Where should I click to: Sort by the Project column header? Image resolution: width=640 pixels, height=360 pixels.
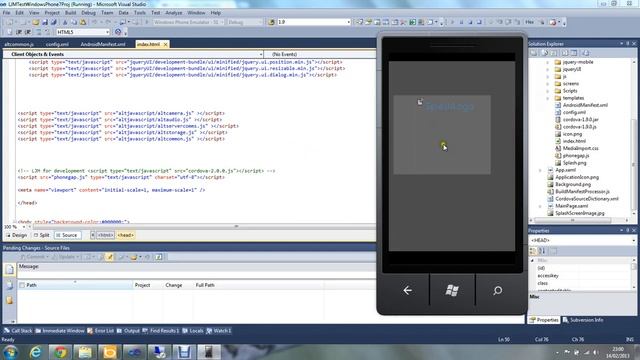pyautogui.click(x=142, y=285)
